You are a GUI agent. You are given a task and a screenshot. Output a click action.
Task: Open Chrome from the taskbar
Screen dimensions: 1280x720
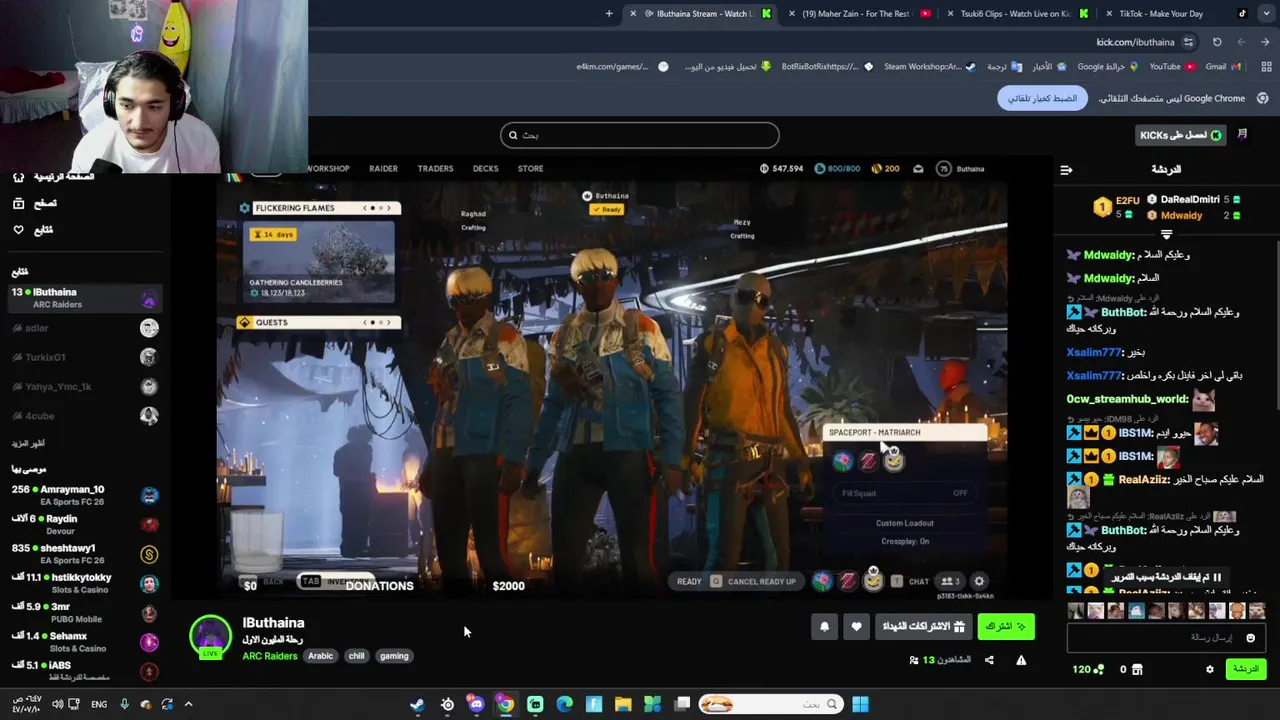pos(506,704)
